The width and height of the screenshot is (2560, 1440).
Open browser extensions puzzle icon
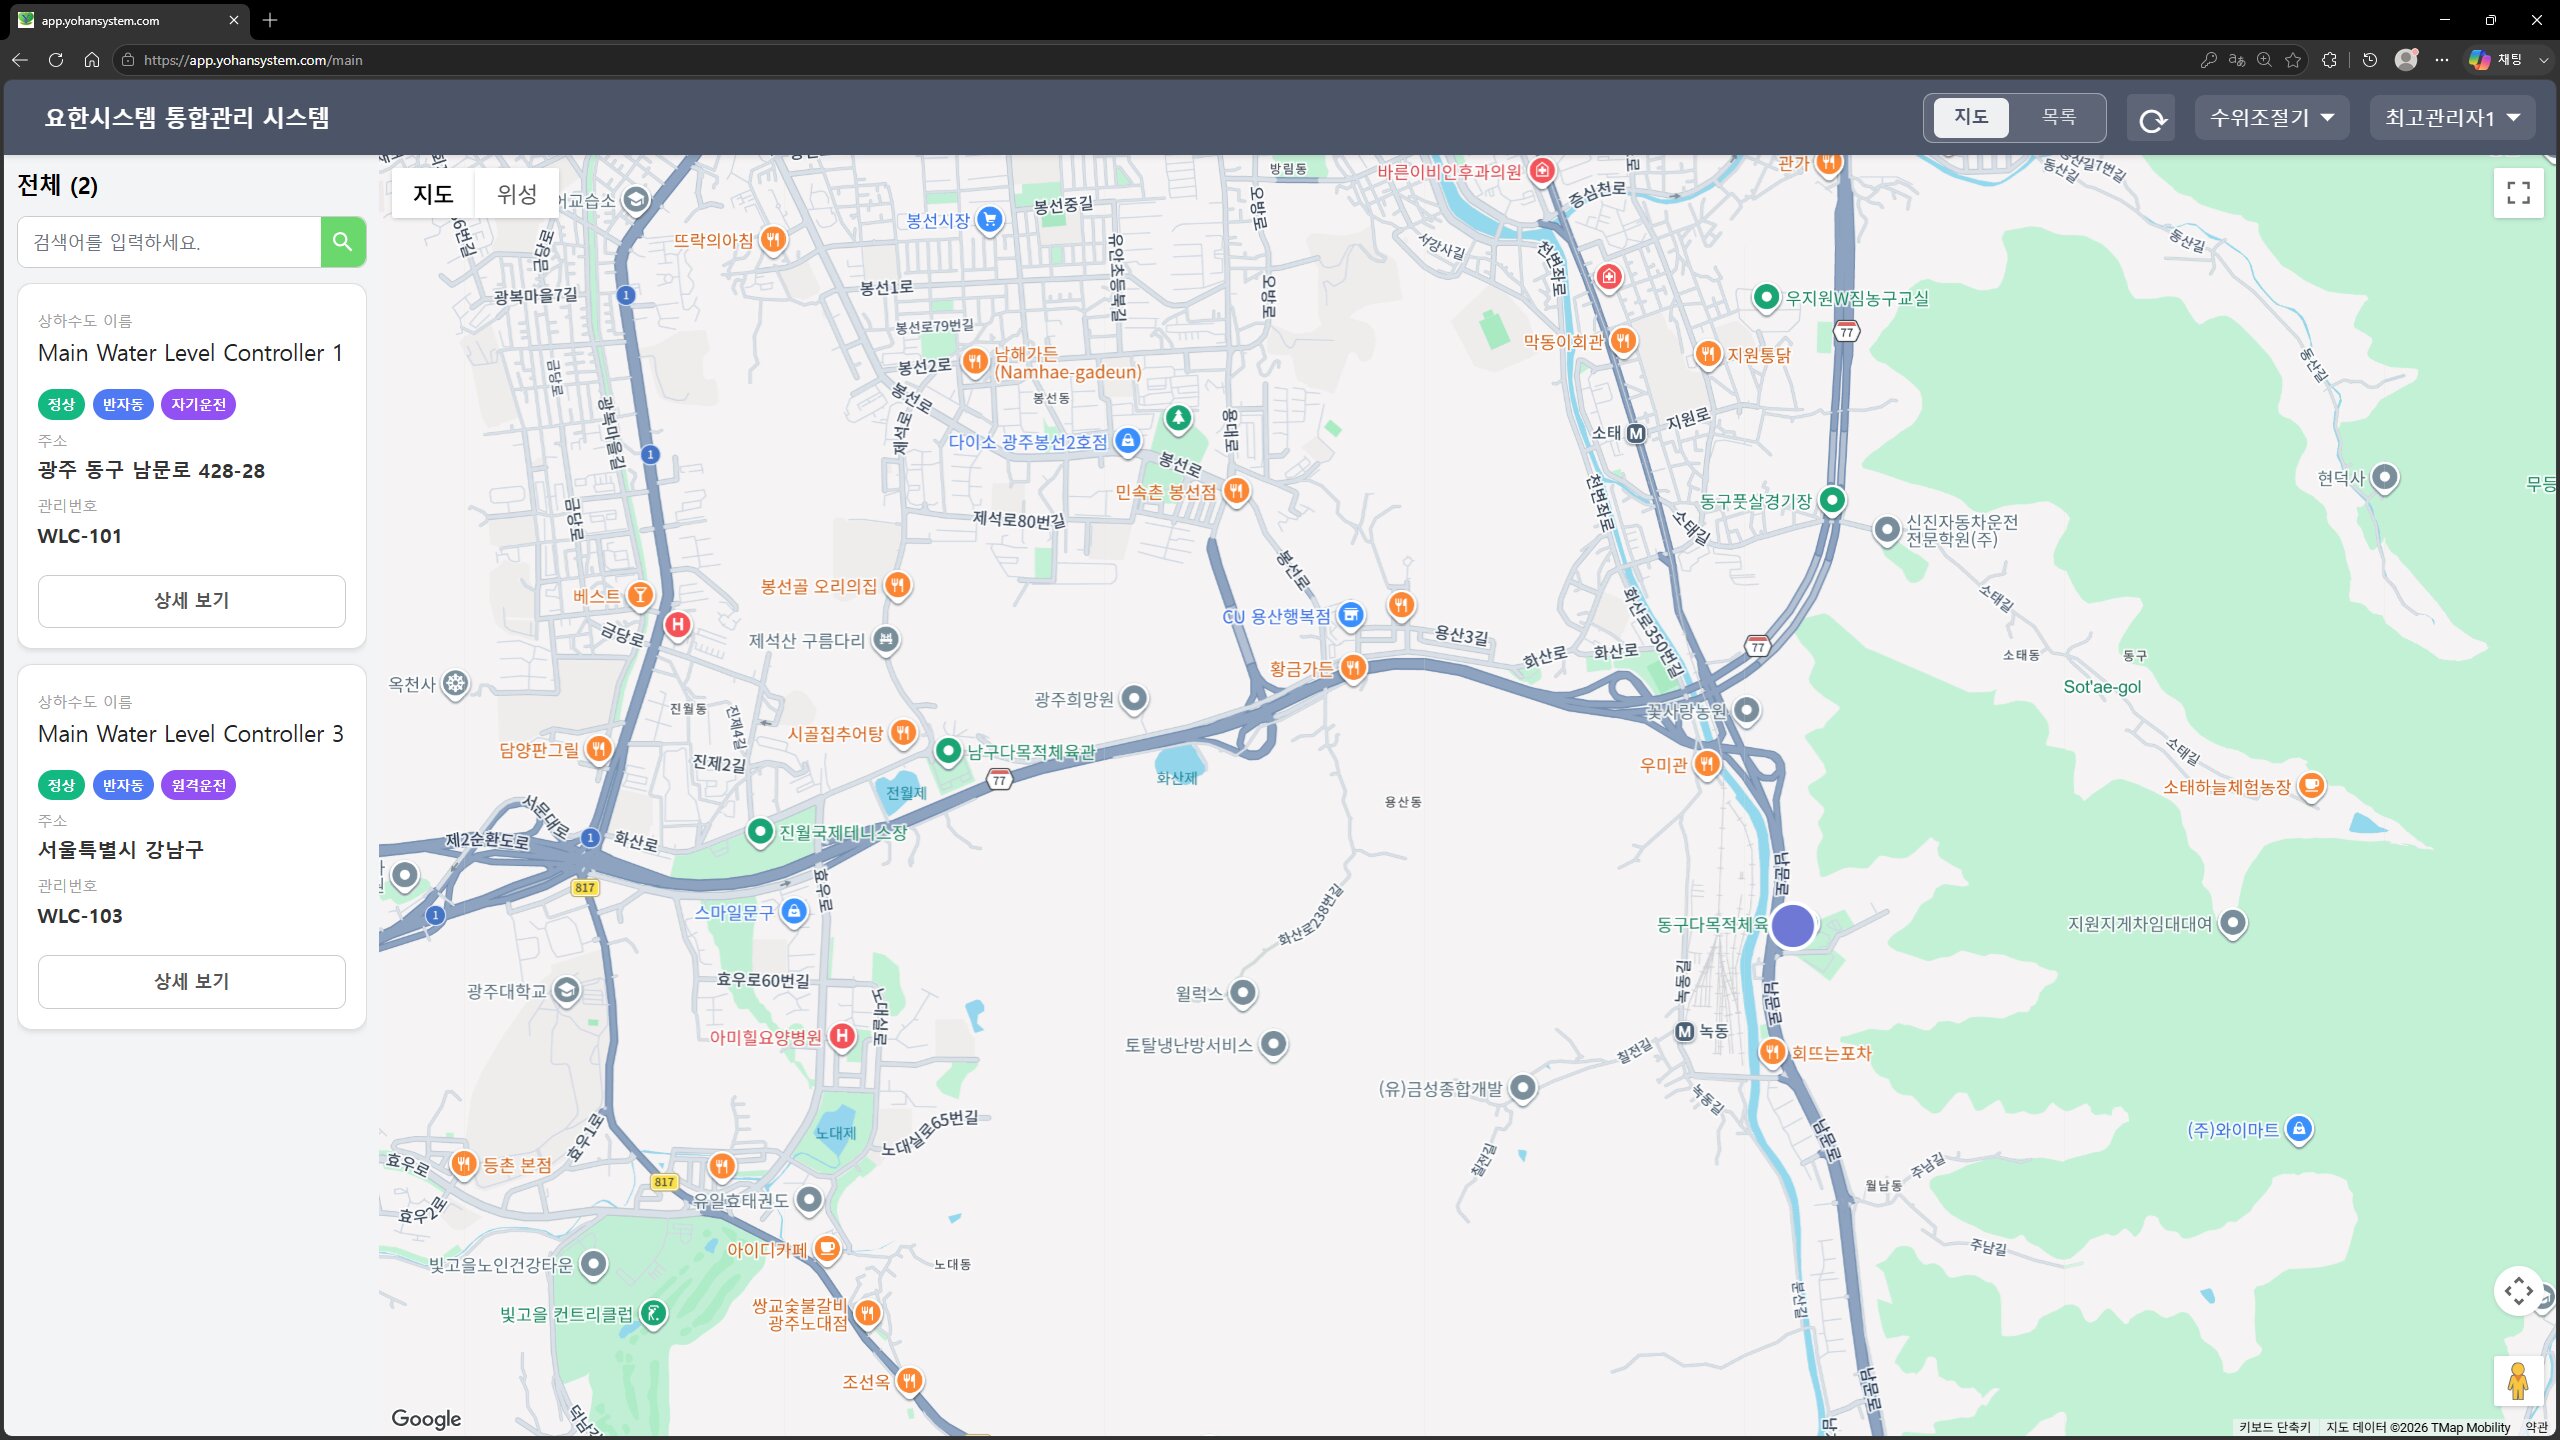point(2329,60)
